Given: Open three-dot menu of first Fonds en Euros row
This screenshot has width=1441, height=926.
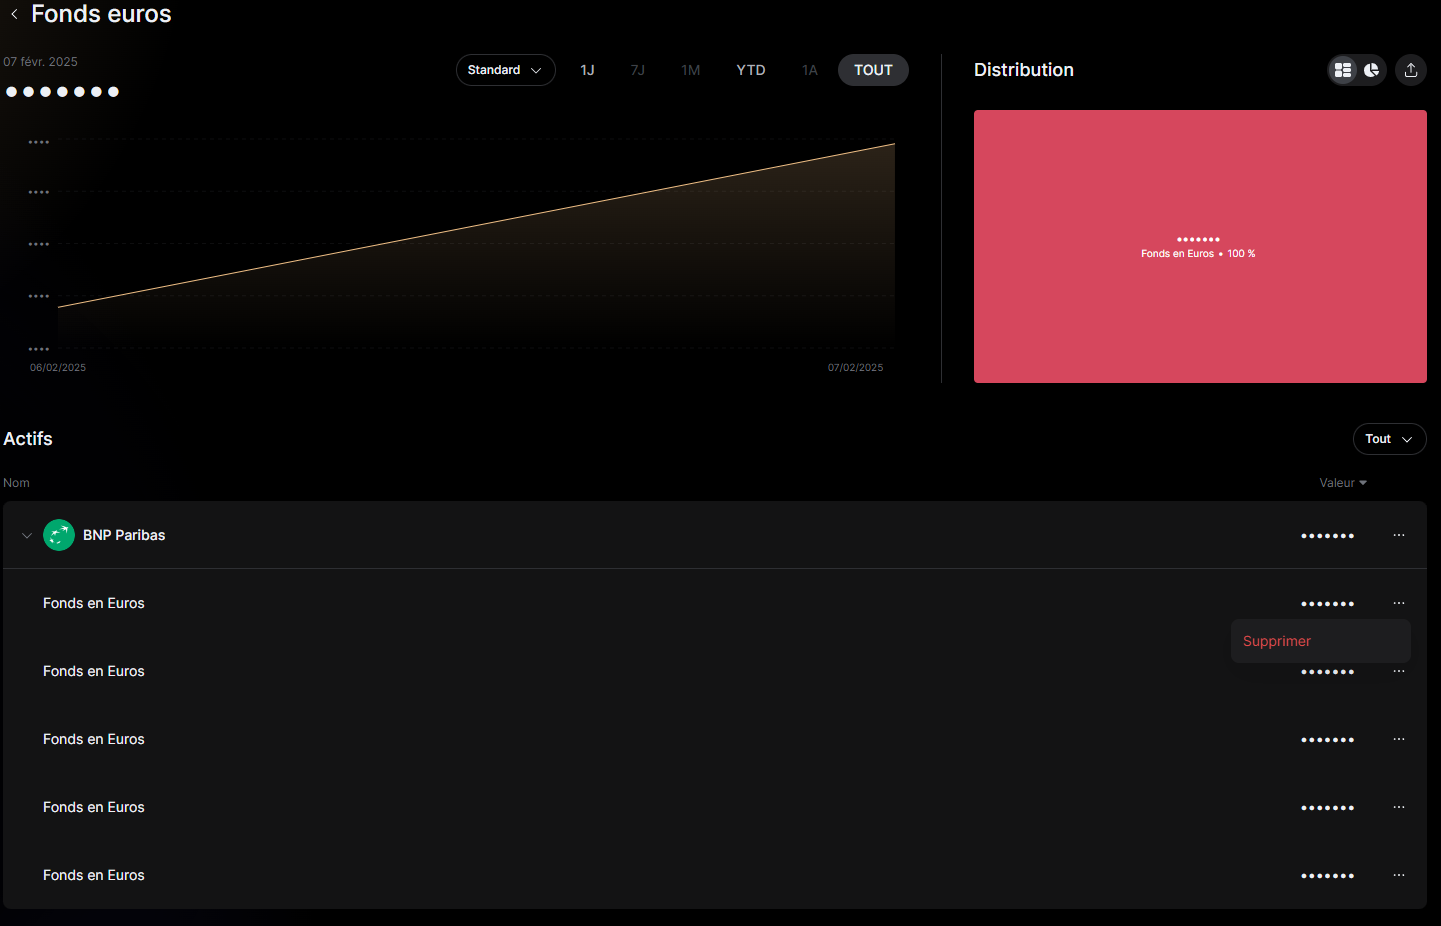Looking at the screenshot, I should tap(1399, 603).
